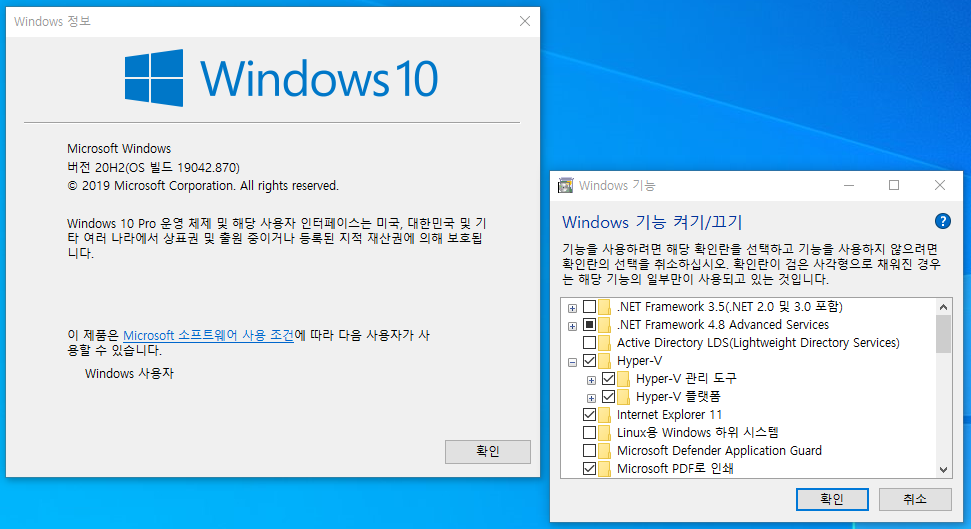Select Microsoft Defender Application Guard label
The width and height of the screenshot is (971, 529).
(720, 450)
